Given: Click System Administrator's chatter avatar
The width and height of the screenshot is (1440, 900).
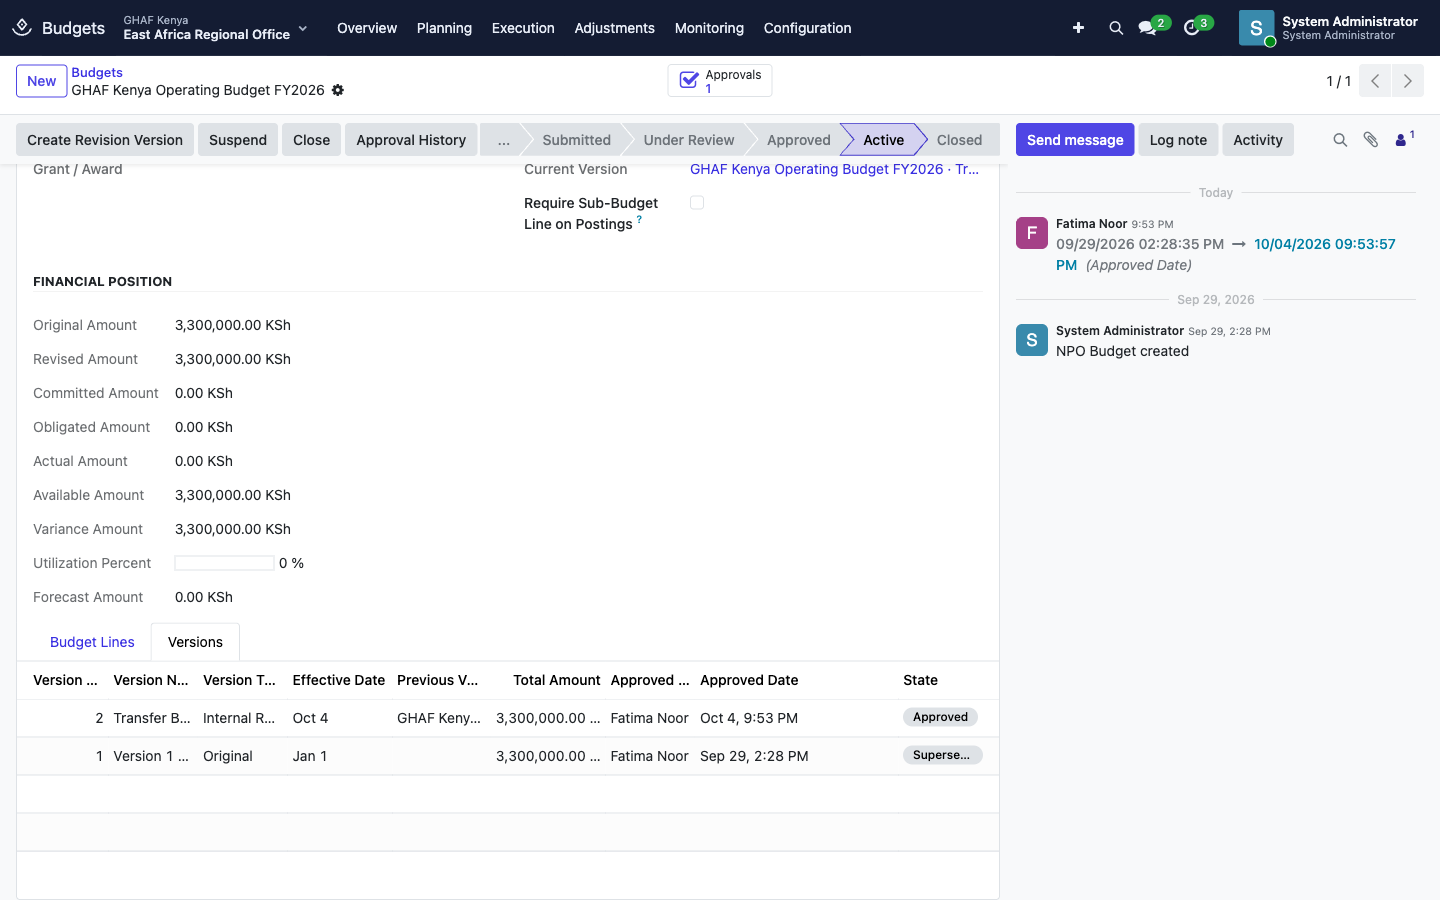Looking at the screenshot, I should click(x=1032, y=340).
